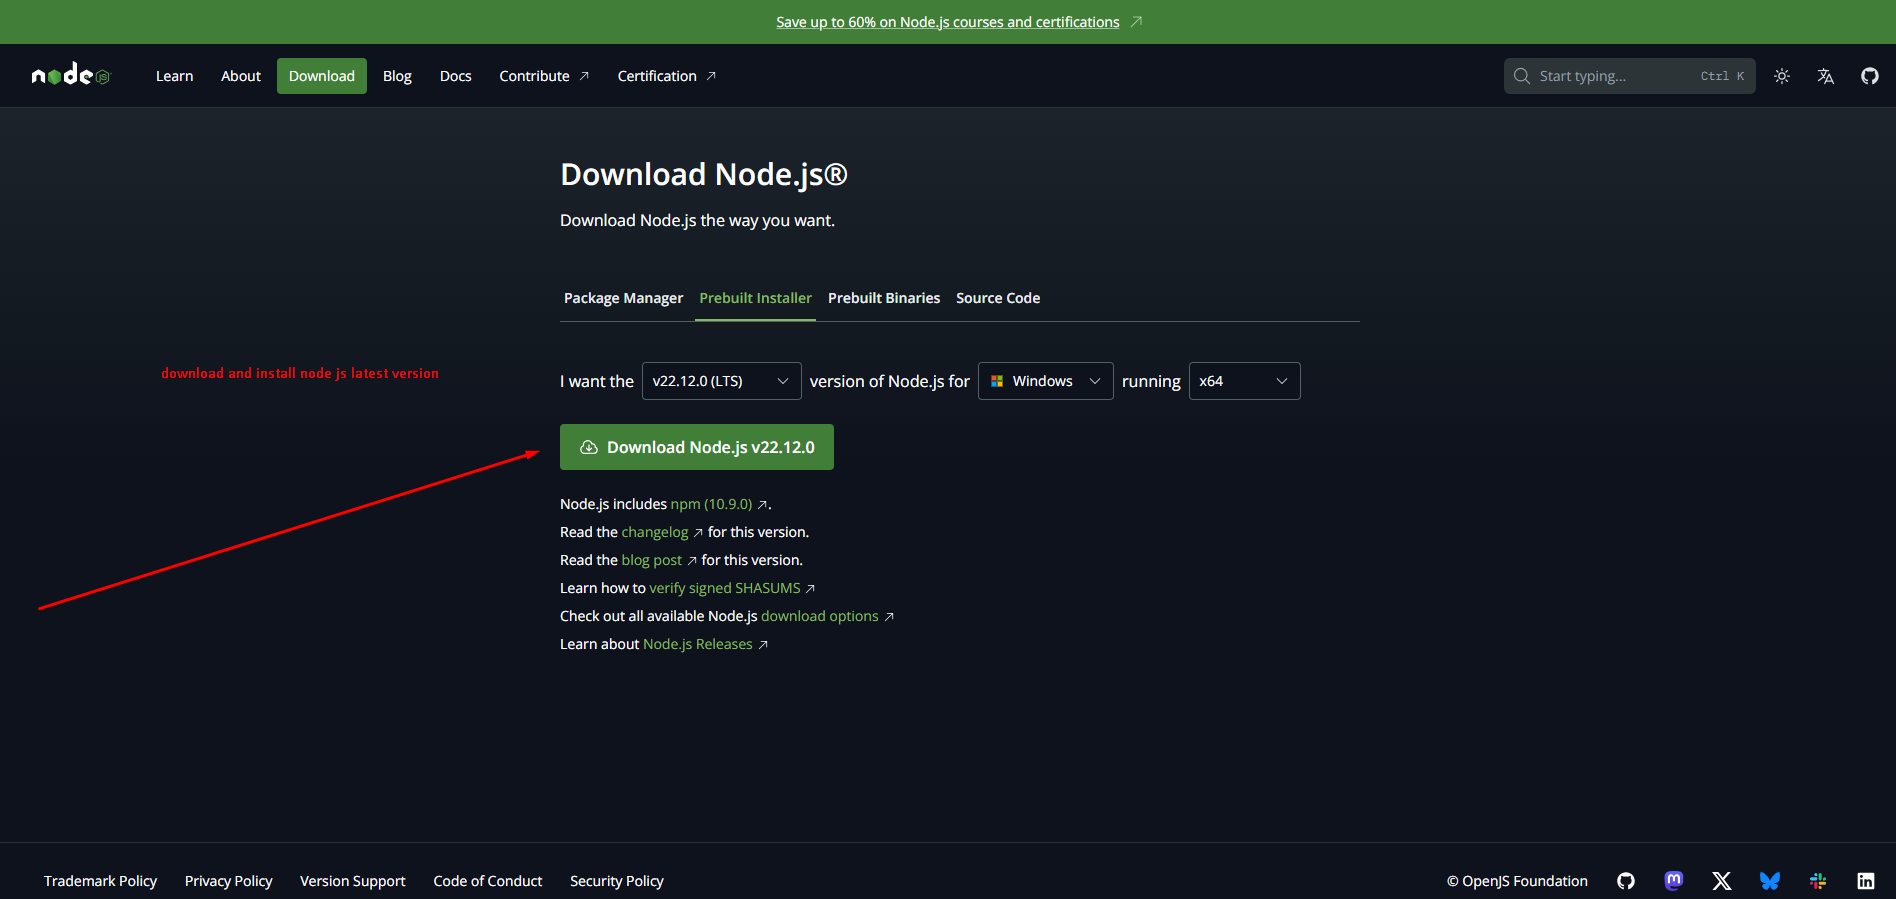The image size is (1896, 899).
Task: Expand the x64 architecture dropdown
Action: (1244, 381)
